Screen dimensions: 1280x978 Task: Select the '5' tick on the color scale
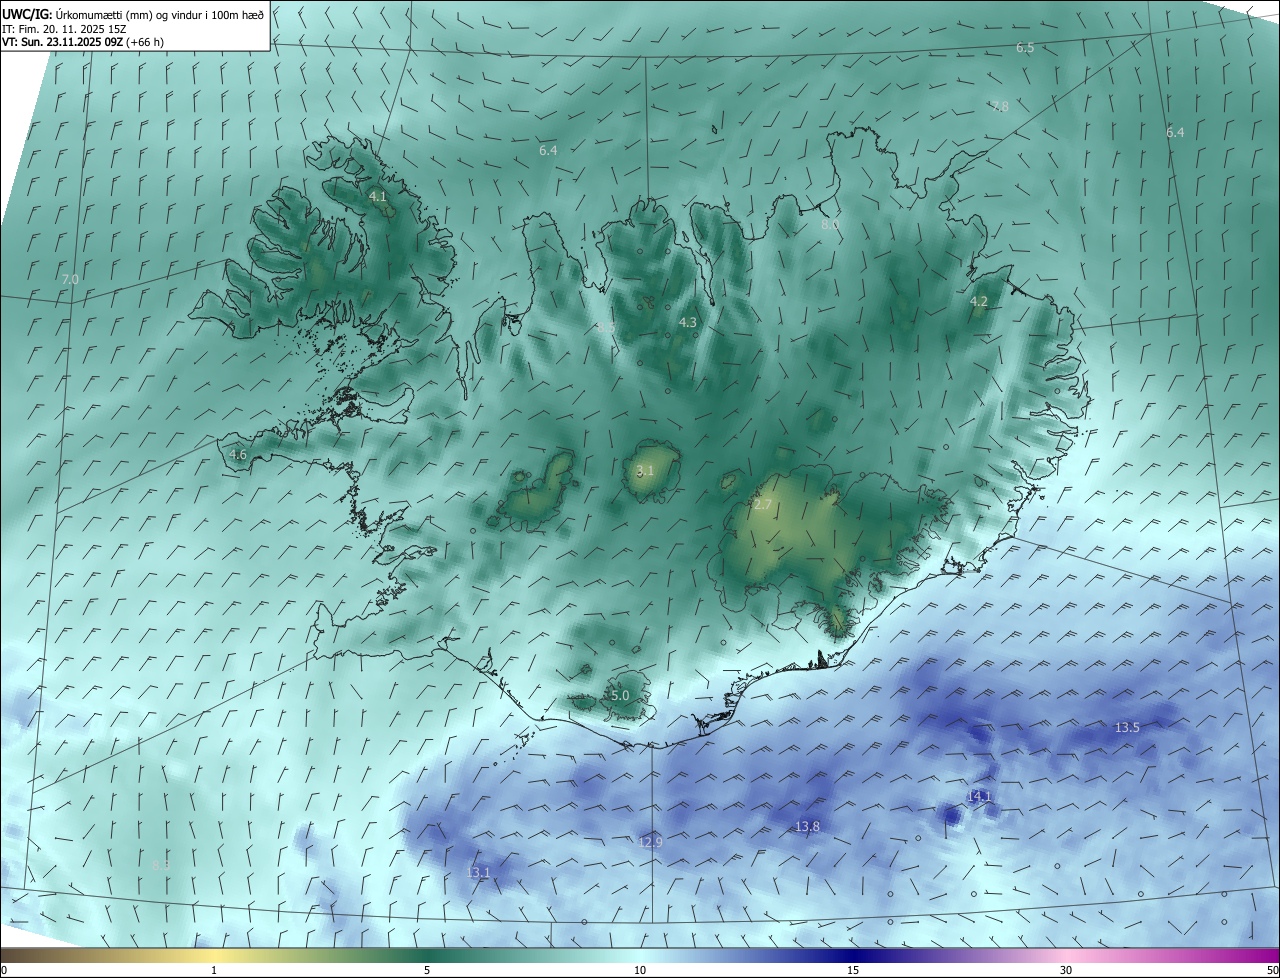click(x=427, y=970)
